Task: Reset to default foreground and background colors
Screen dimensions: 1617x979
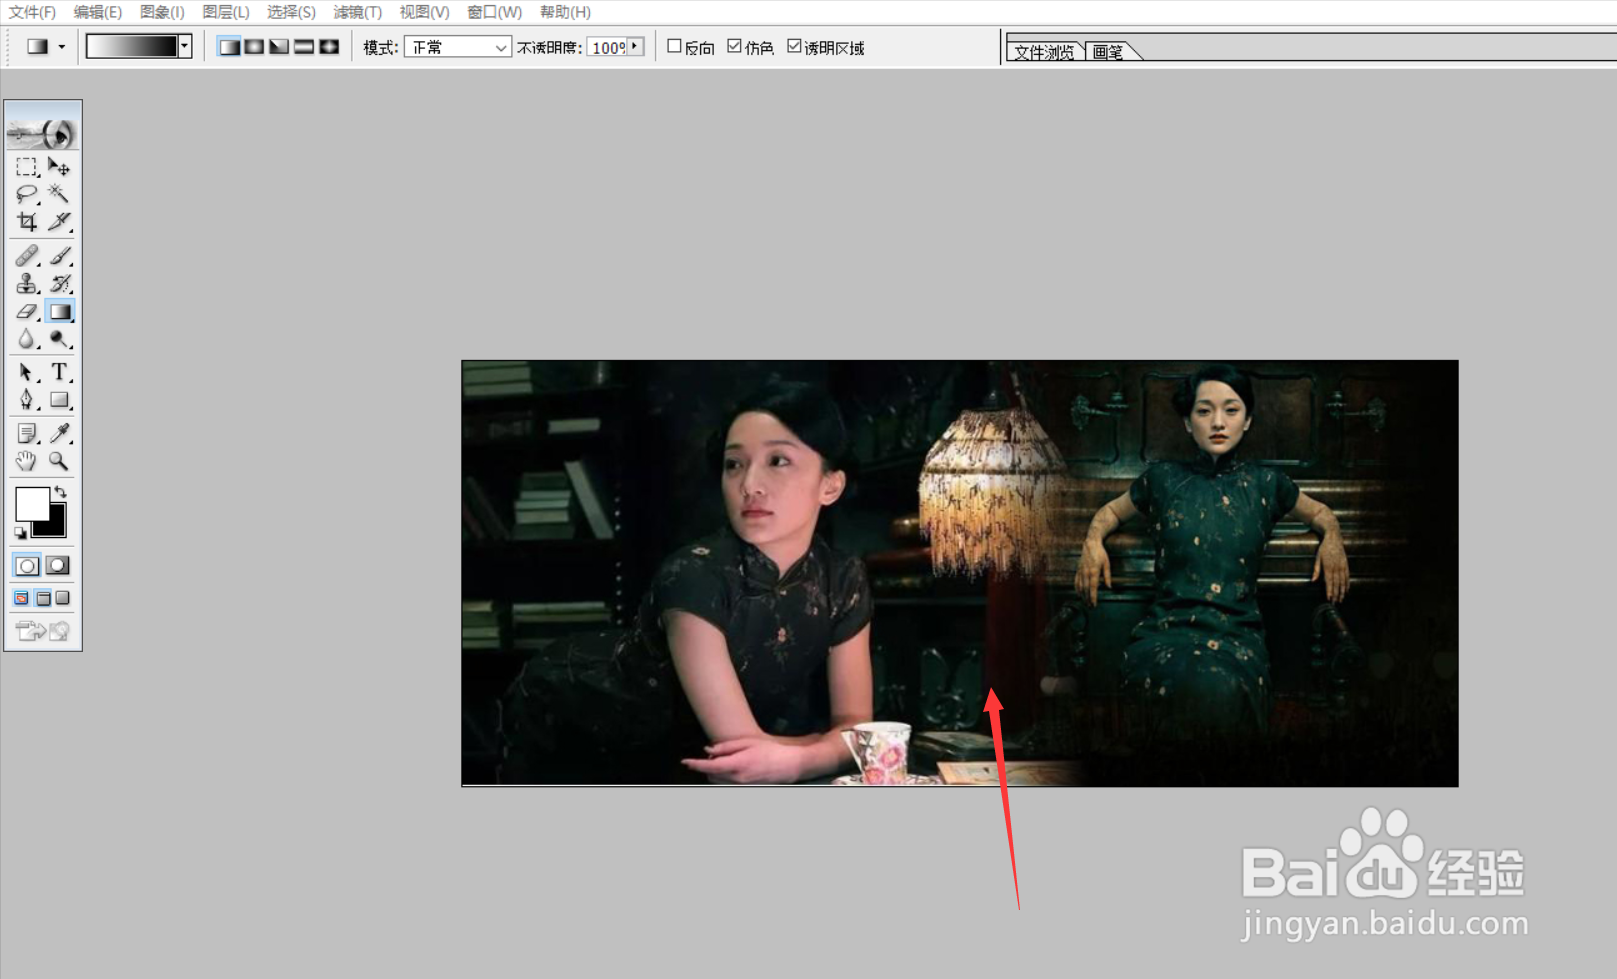Action: [20, 533]
